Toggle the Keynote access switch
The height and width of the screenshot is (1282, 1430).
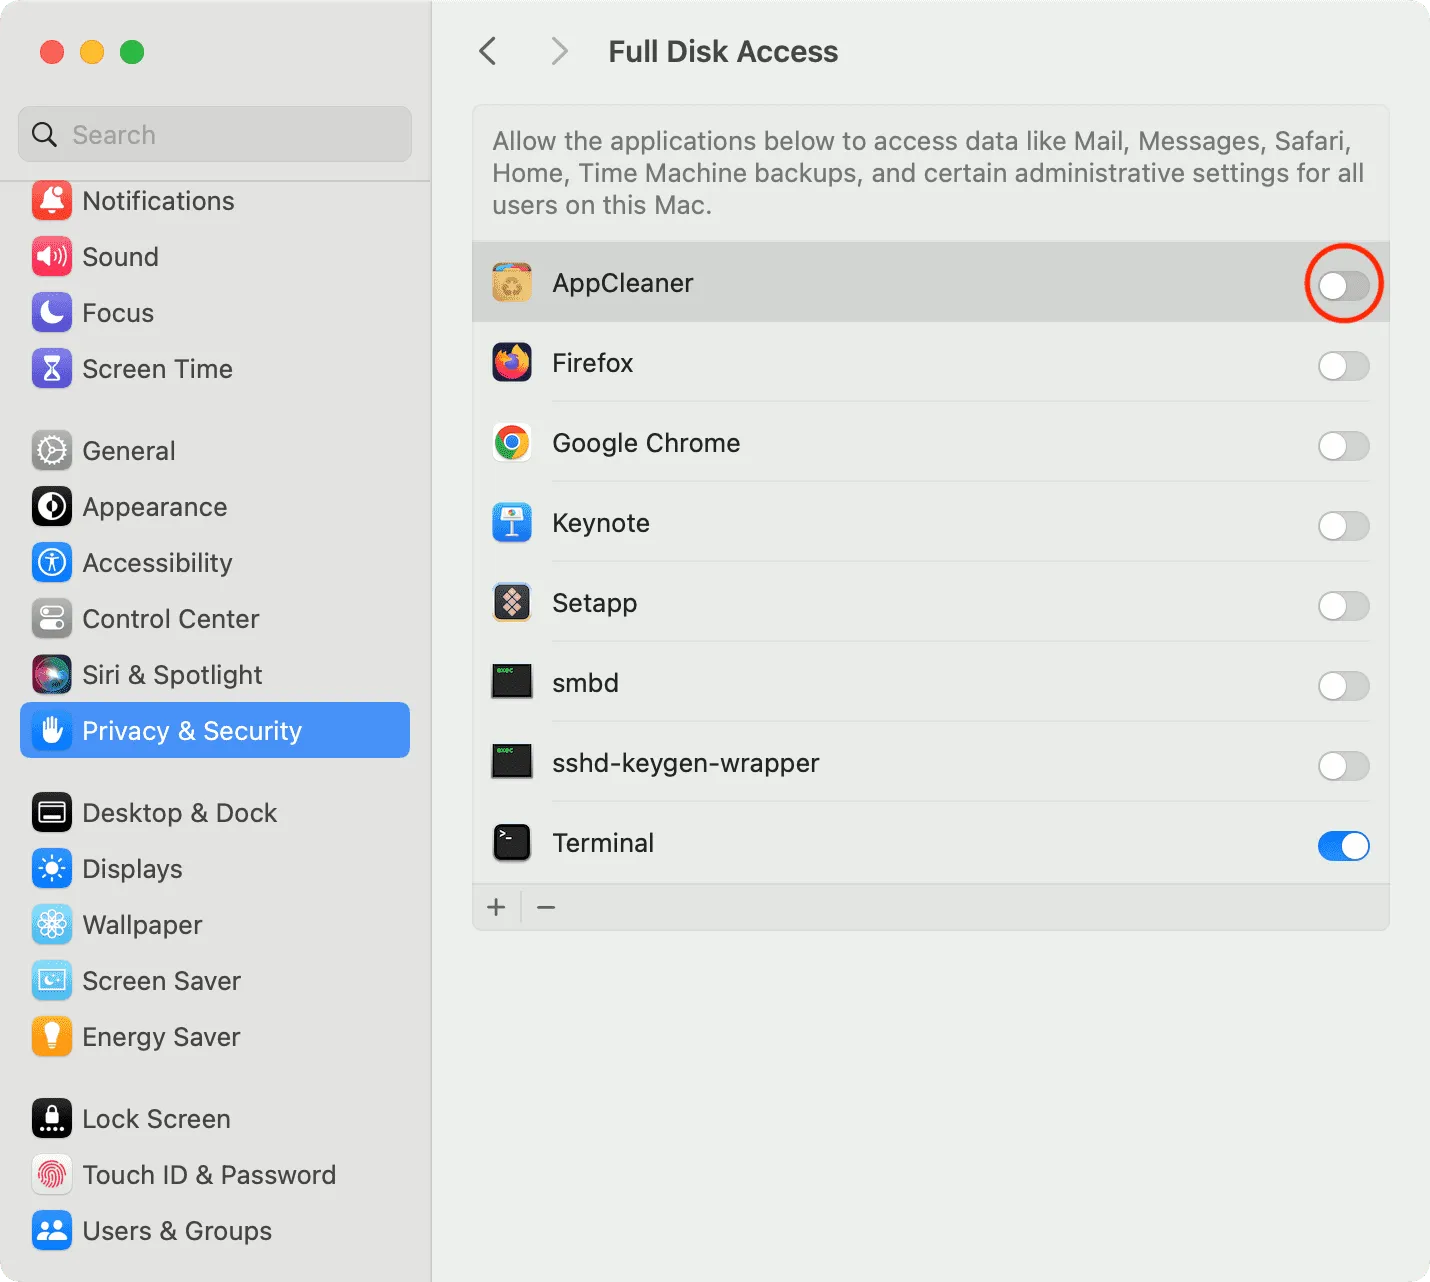point(1343,526)
